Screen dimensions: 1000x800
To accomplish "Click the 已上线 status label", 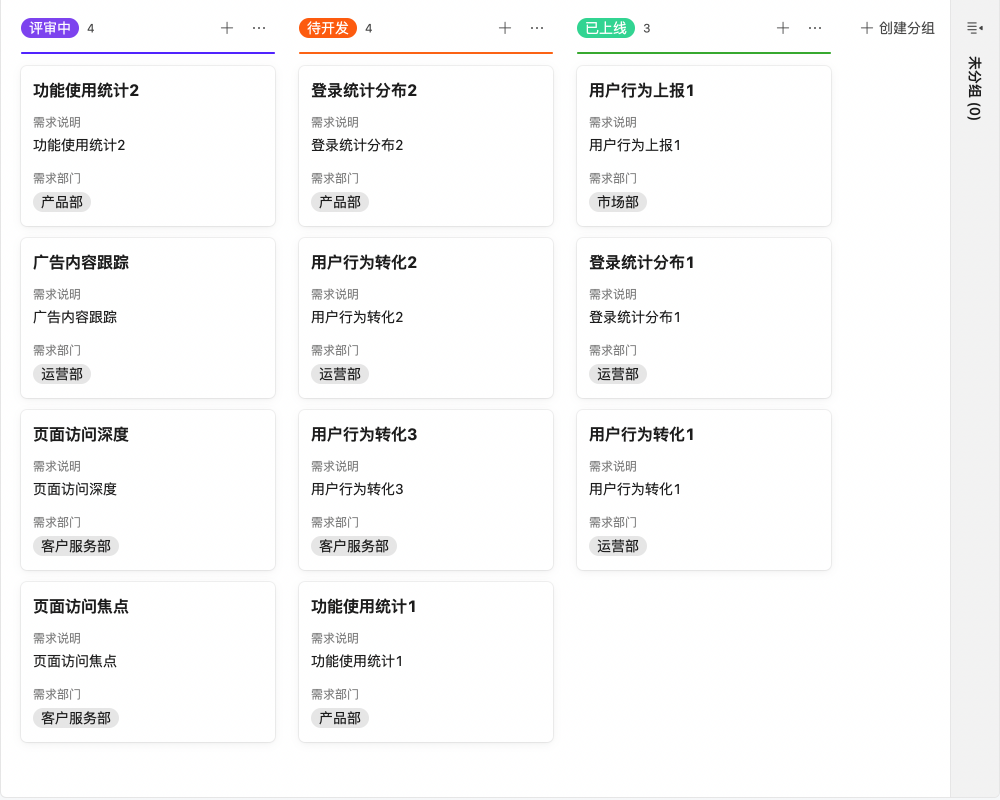I will coord(605,28).
